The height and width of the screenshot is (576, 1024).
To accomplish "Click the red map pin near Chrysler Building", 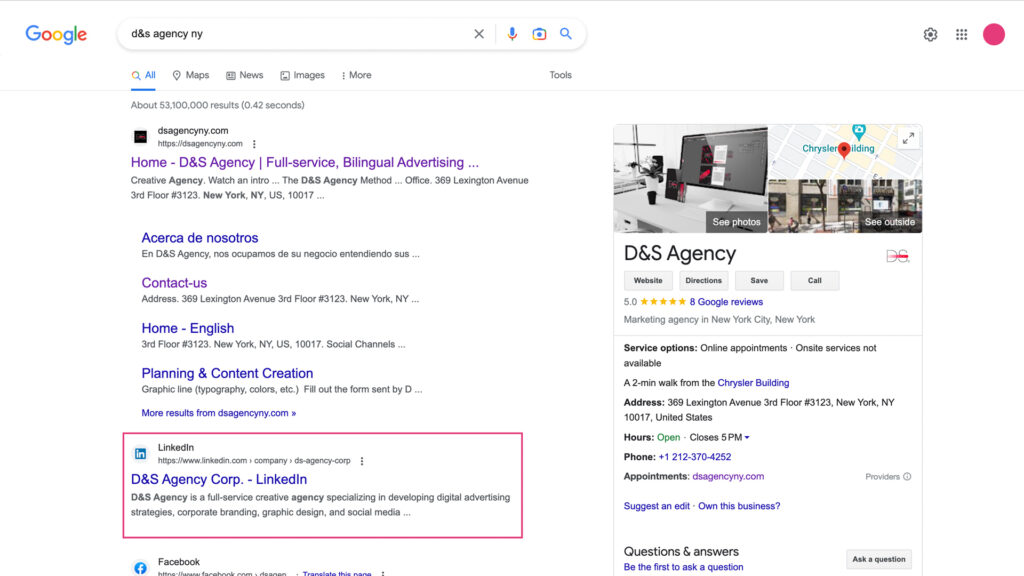I will click(x=844, y=151).
